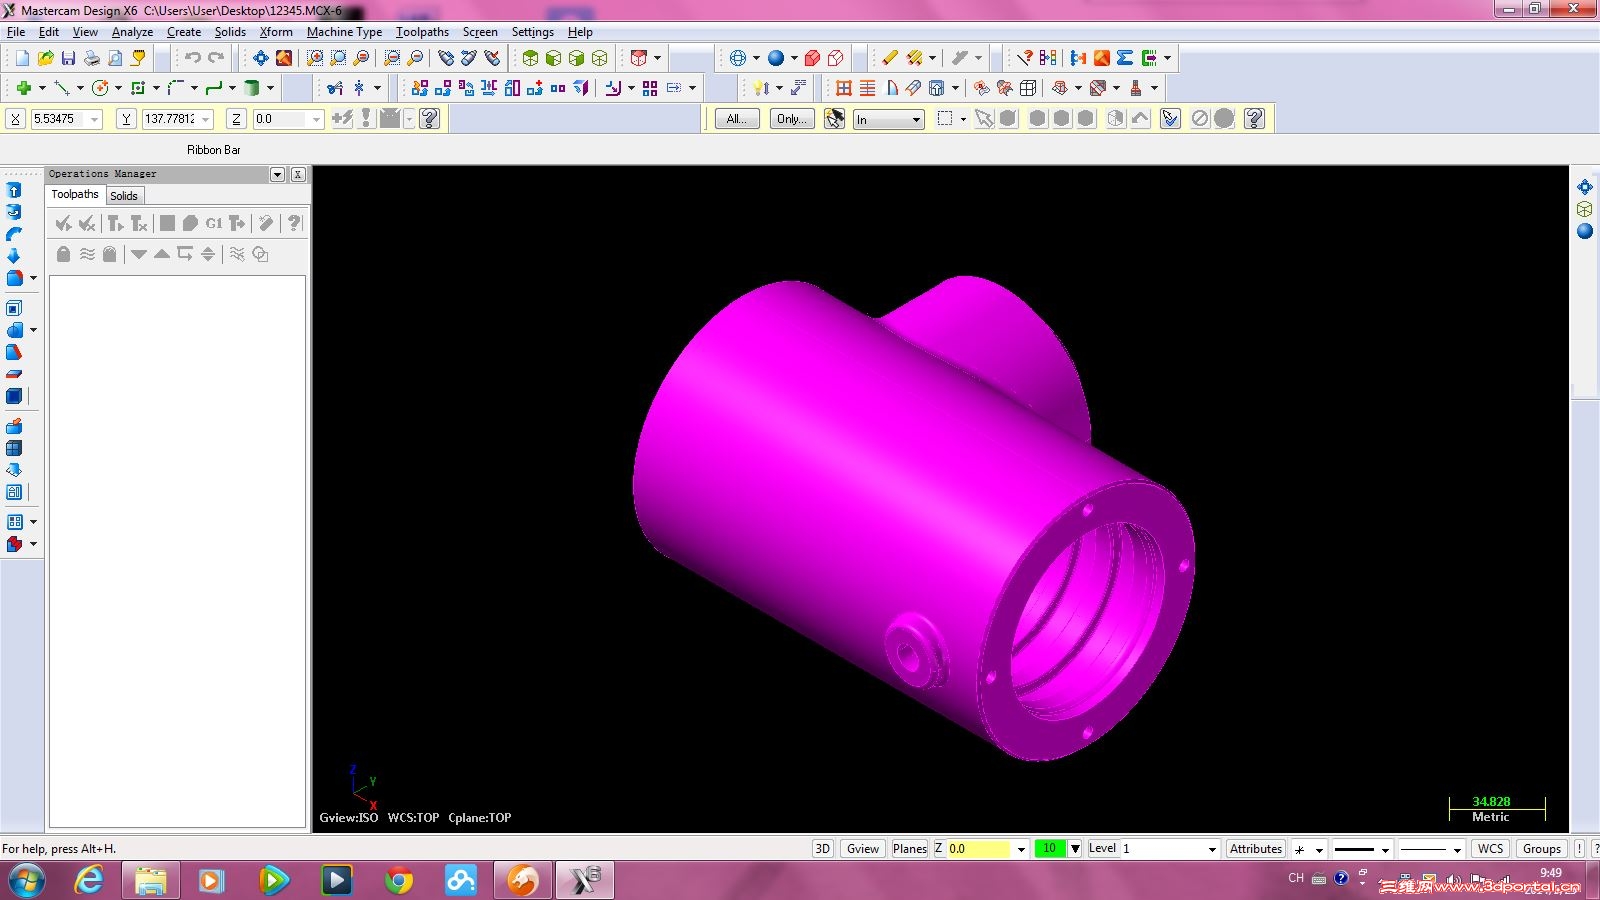Click the Select all operations checkmark icon

click(x=63, y=223)
